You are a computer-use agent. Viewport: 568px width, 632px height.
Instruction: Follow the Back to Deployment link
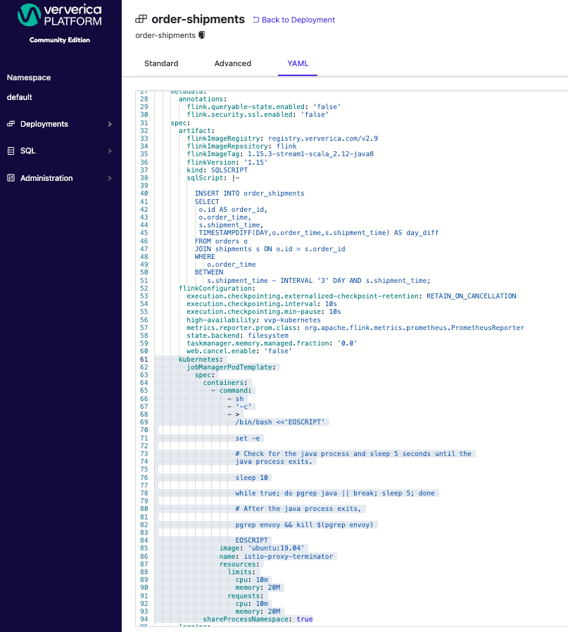(298, 20)
